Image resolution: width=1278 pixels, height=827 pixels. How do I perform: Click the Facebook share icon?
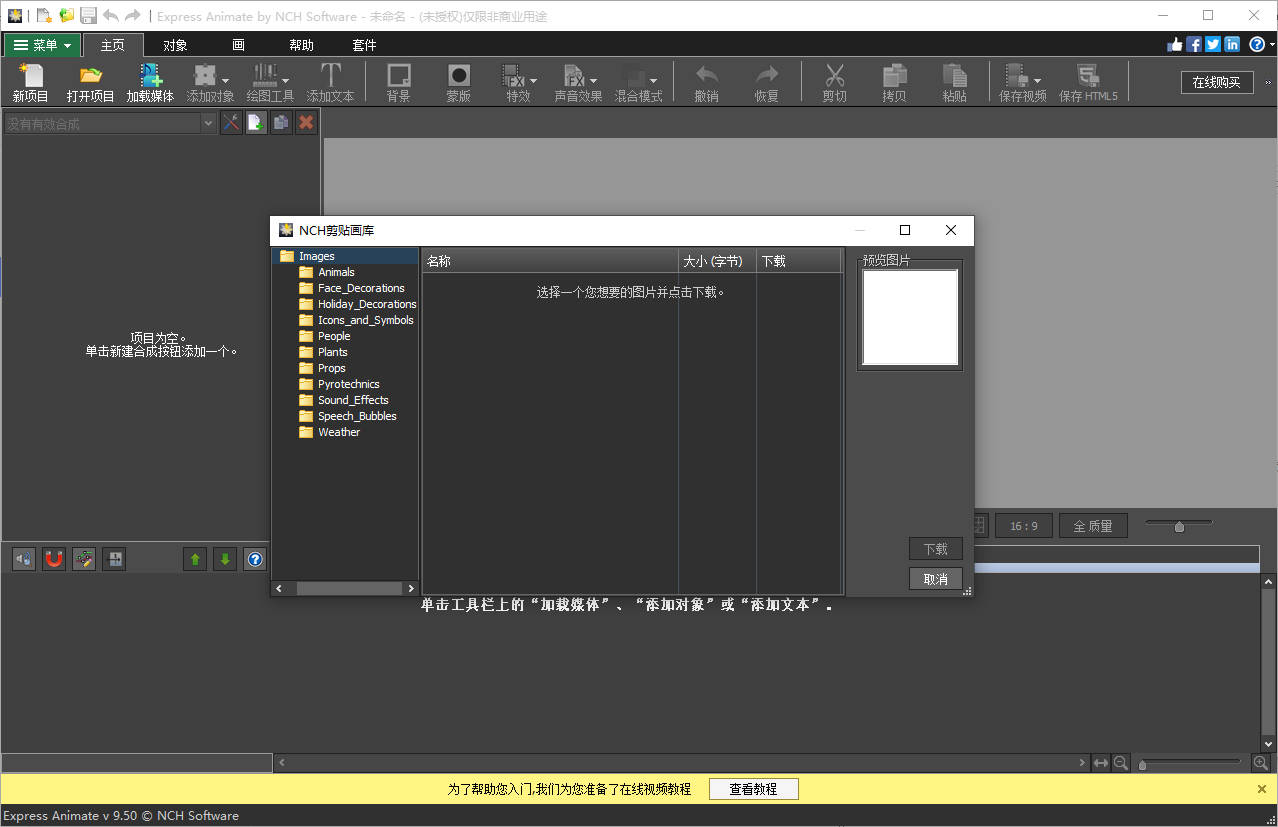1194,45
